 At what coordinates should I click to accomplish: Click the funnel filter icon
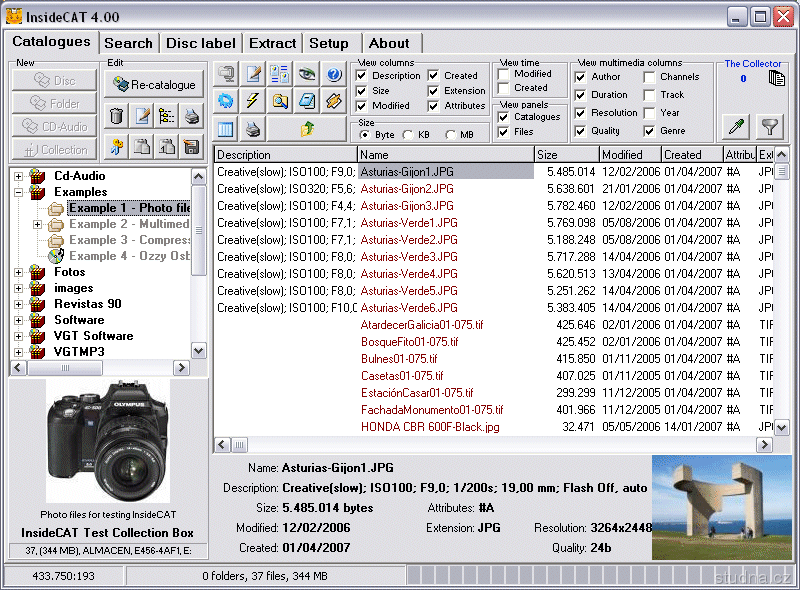[768, 126]
